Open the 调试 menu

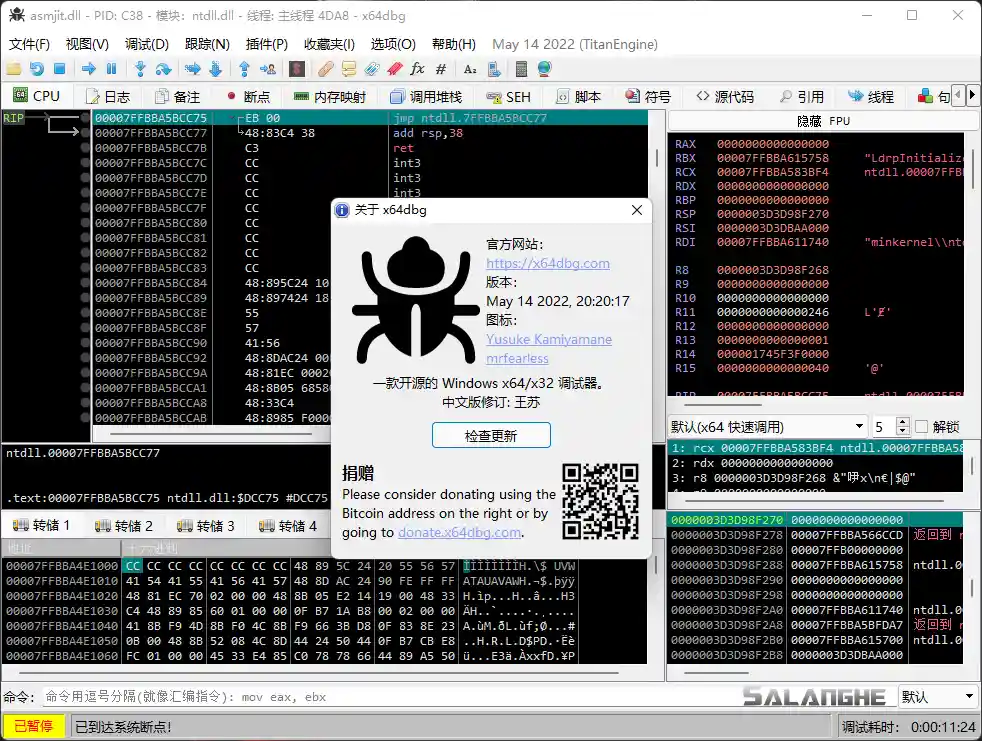146,44
